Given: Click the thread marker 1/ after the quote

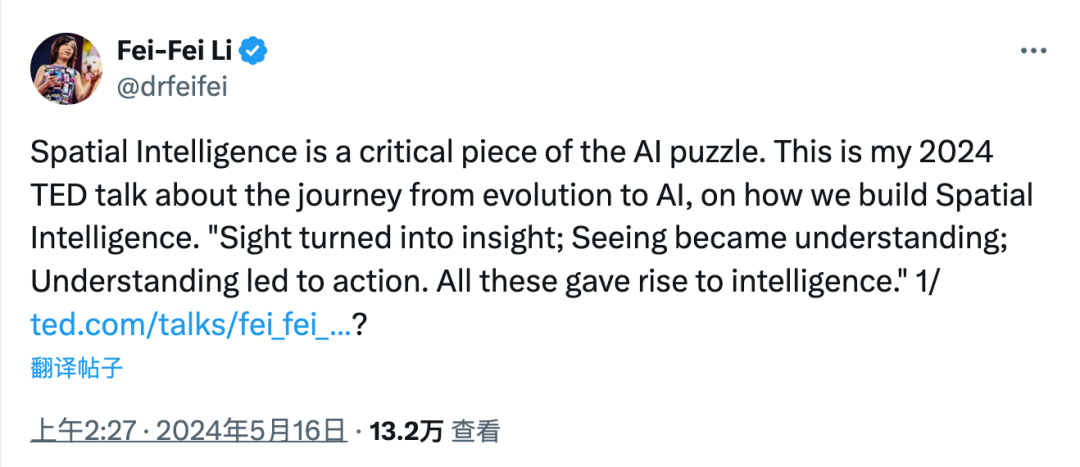Looking at the screenshot, I should point(925,282).
